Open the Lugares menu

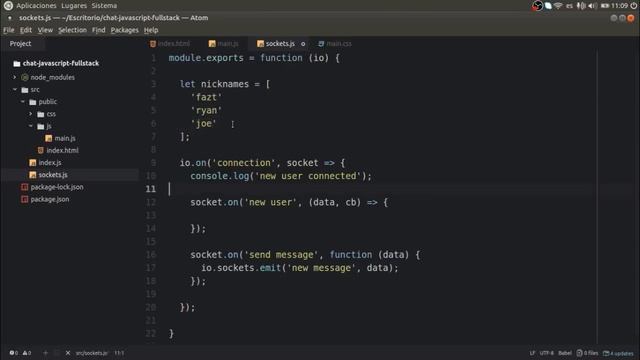pyautogui.click(x=74, y=6)
